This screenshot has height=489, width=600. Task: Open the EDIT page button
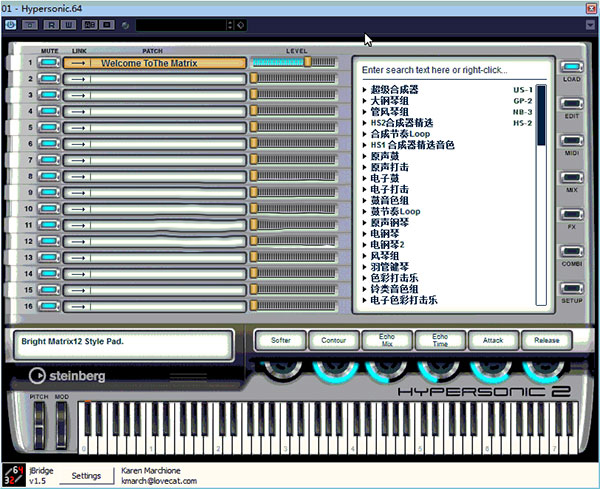[572, 104]
